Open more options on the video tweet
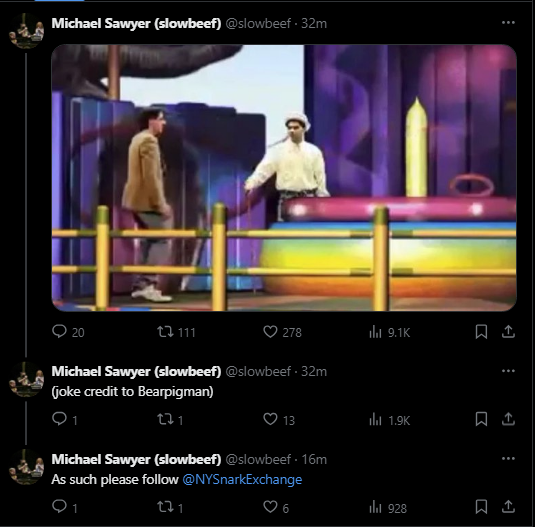This screenshot has height=527, width=535. 508,23
